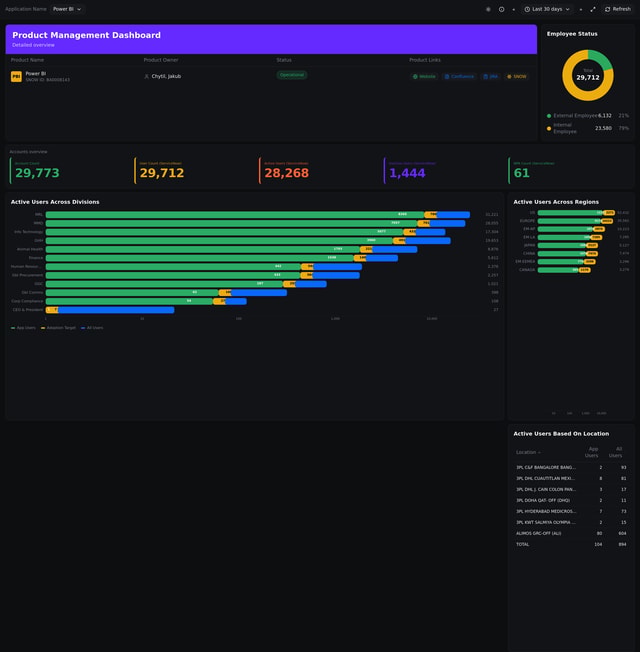Screen dimensions: 640x652
Task: Open the SNOW product link
Action: click(x=516, y=76)
